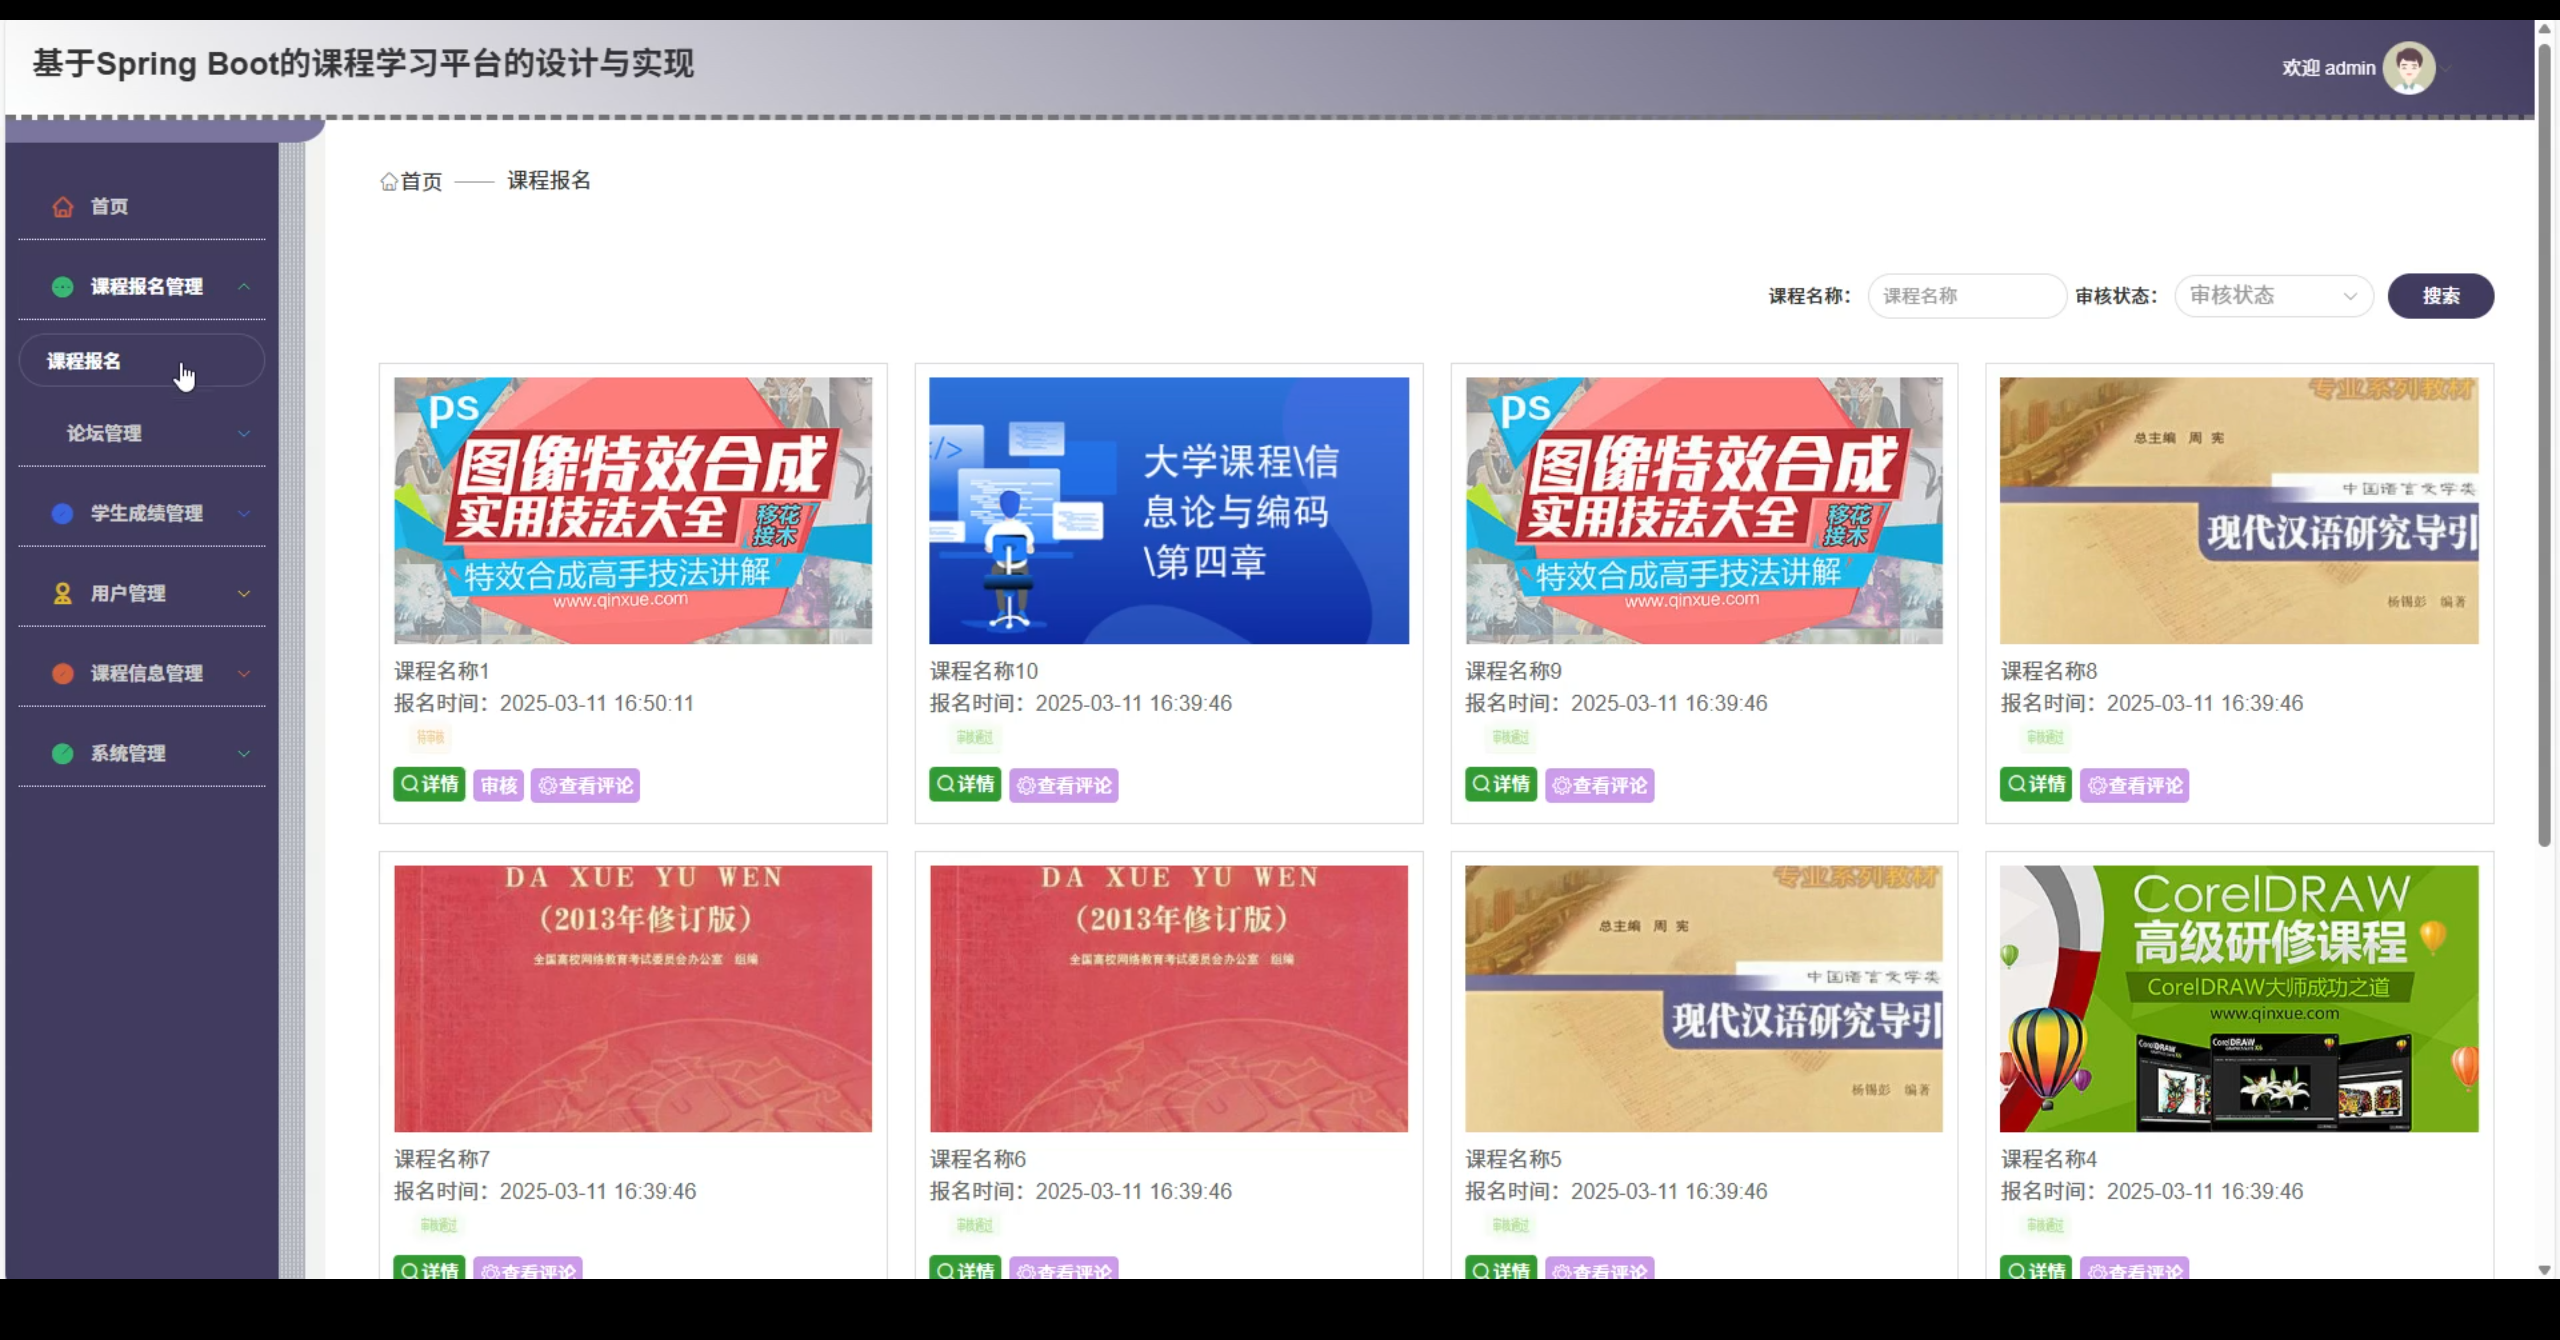Click the yellow 用户管理 person icon
The image size is (2560, 1340).
point(62,593)
